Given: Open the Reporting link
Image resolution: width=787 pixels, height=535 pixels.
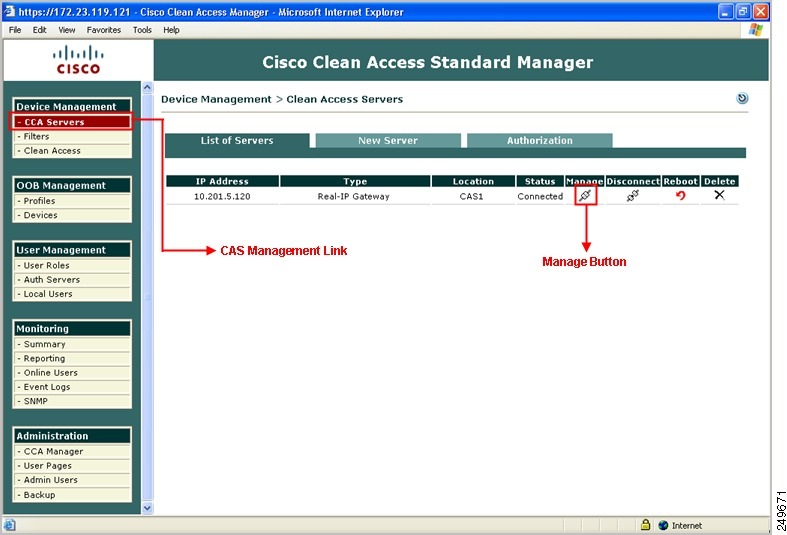Looking at the screenshot, I should (x=71, y=358).
